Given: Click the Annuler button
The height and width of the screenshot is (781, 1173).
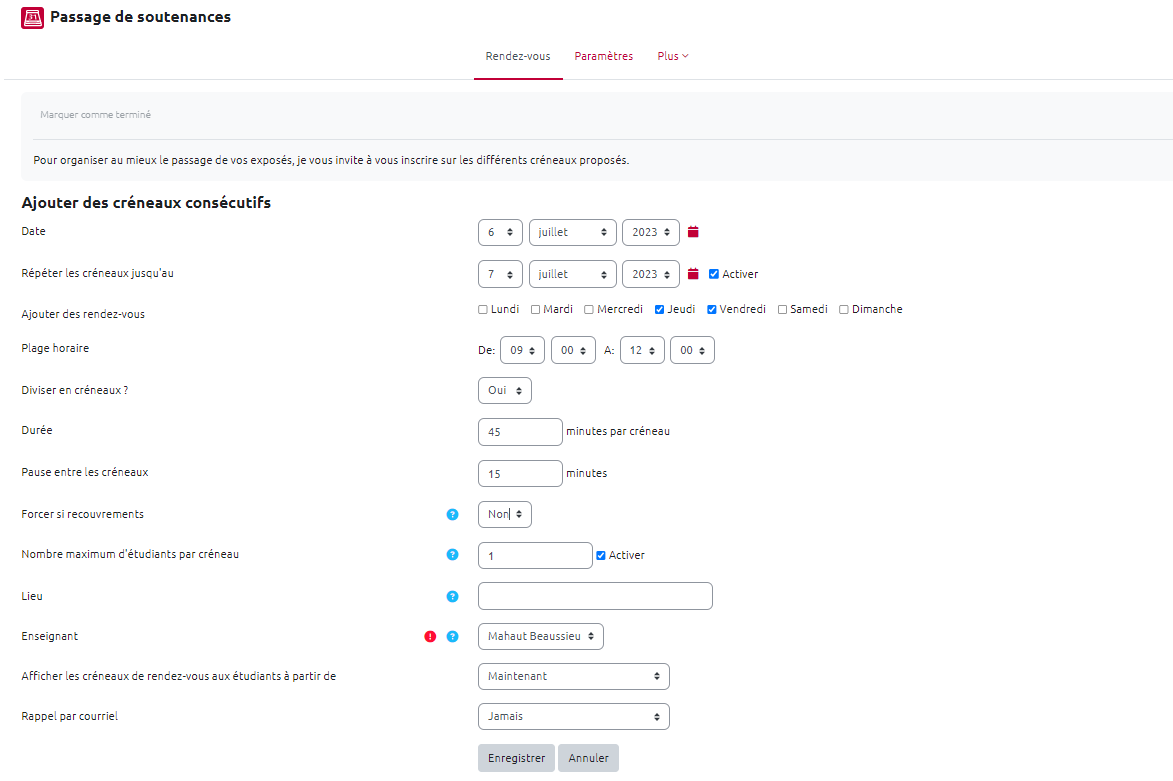Looking at the screenshot, I should coord(588,758).
